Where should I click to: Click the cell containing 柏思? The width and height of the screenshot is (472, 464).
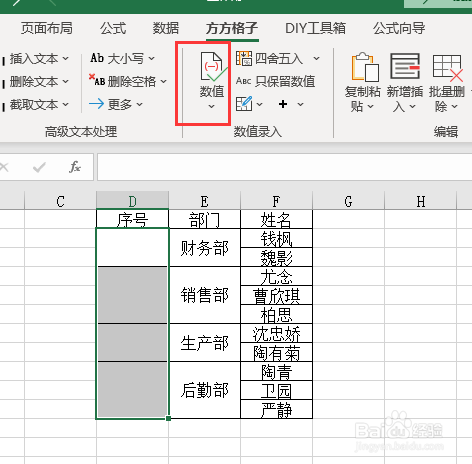click(276, 314)
